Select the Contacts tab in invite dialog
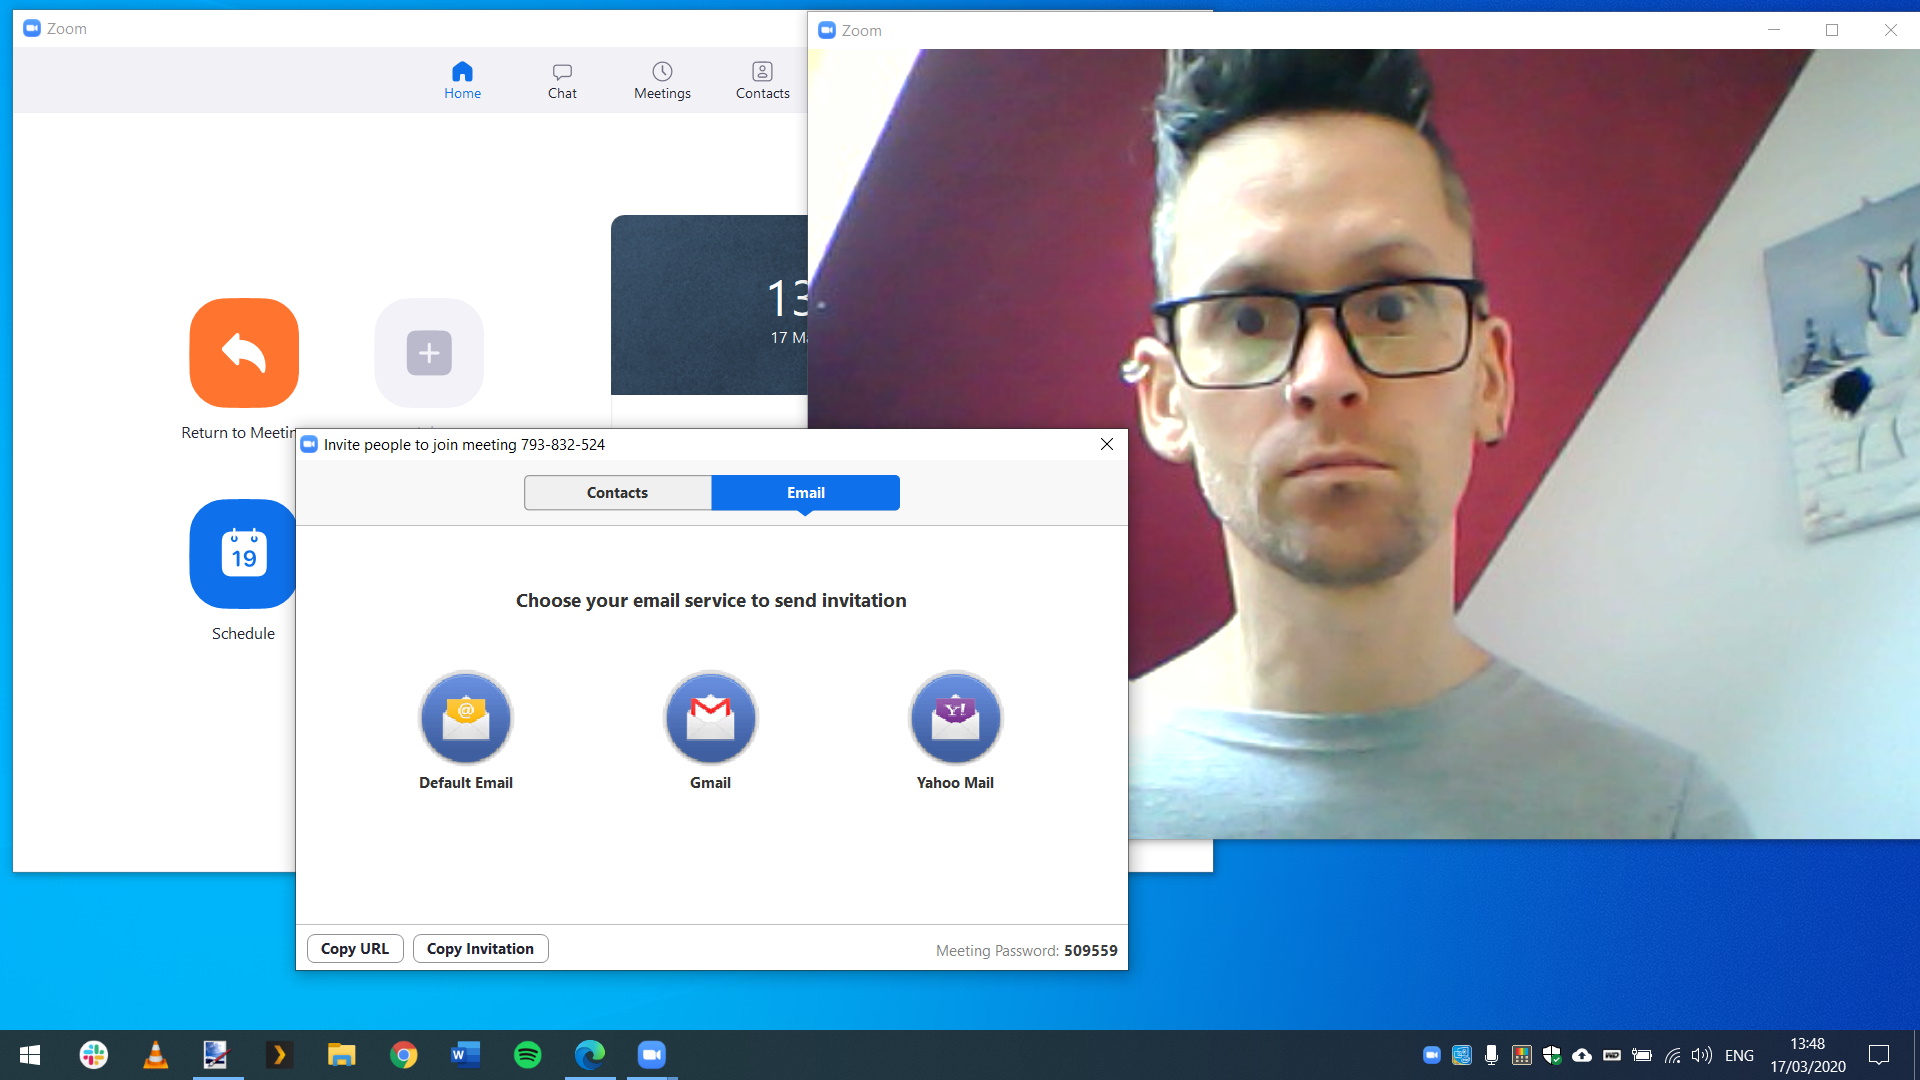The image size is (1920, 1080). pyautogui.click(x=617, y=493)
